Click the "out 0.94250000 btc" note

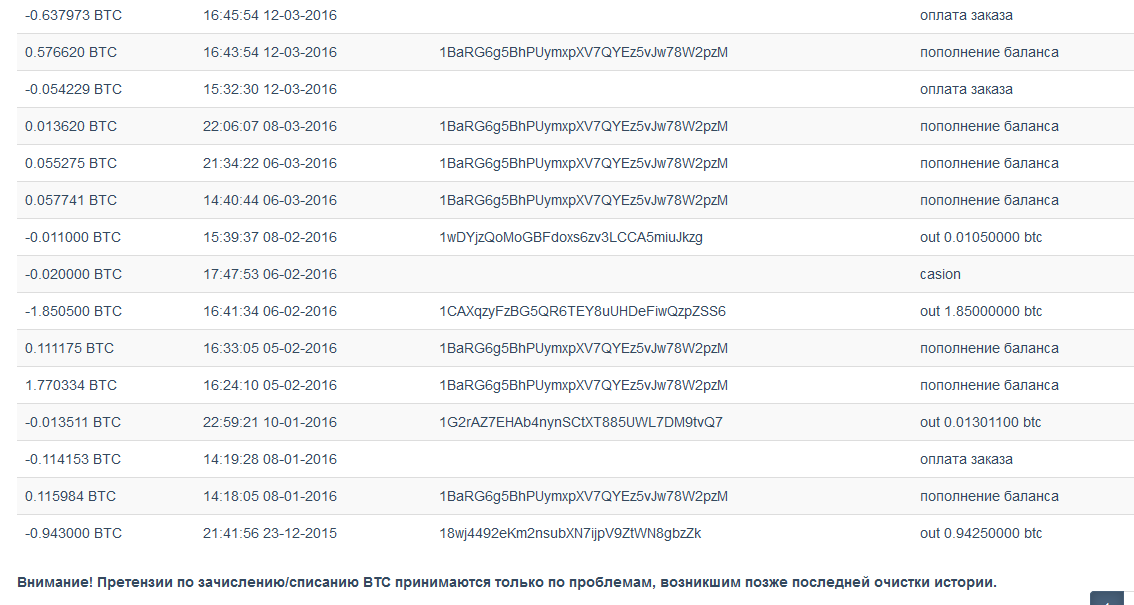click(x=981, y=533)
